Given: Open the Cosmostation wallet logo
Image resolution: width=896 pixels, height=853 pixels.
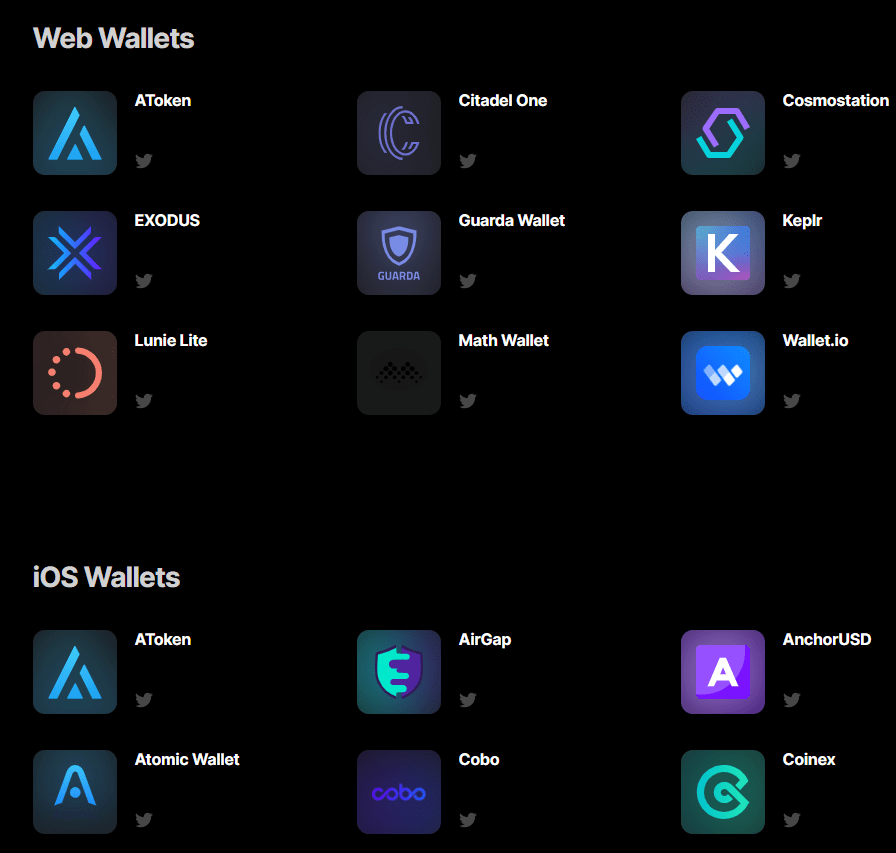Looking at the screenshot, I should pos(723,133).
